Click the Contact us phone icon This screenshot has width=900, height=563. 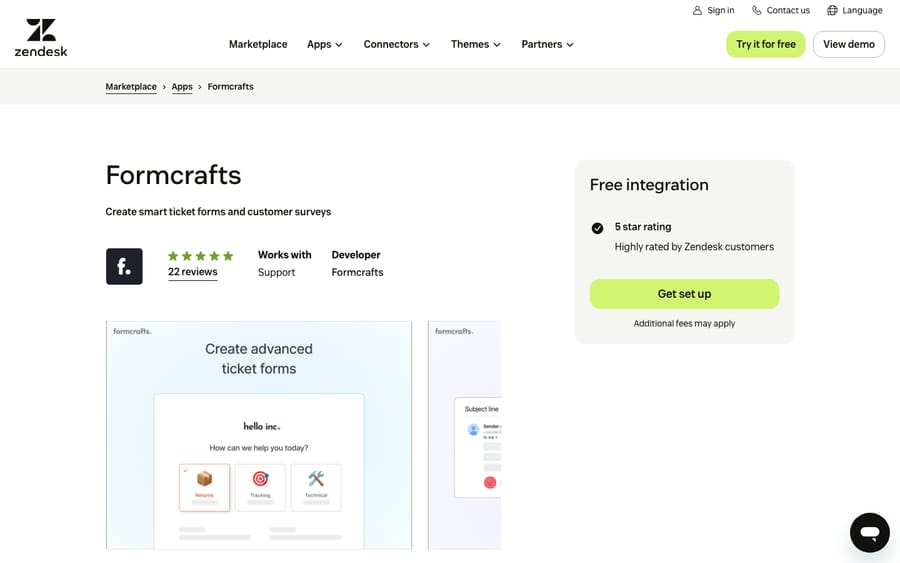pos(757,10)
